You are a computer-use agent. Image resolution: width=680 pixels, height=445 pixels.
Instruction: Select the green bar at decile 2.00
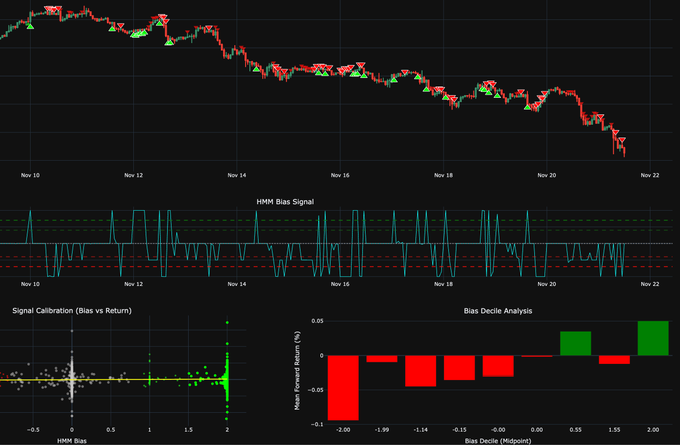pyautogui.click(x=652, y=338)
